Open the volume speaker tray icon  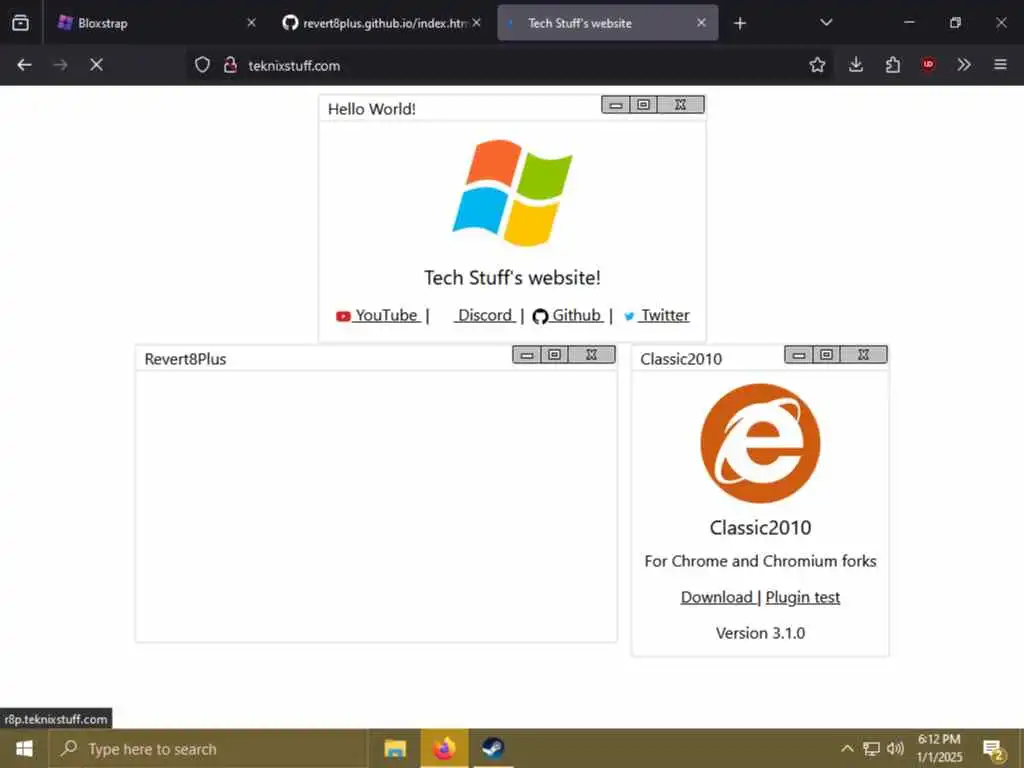tap(895, 748)
